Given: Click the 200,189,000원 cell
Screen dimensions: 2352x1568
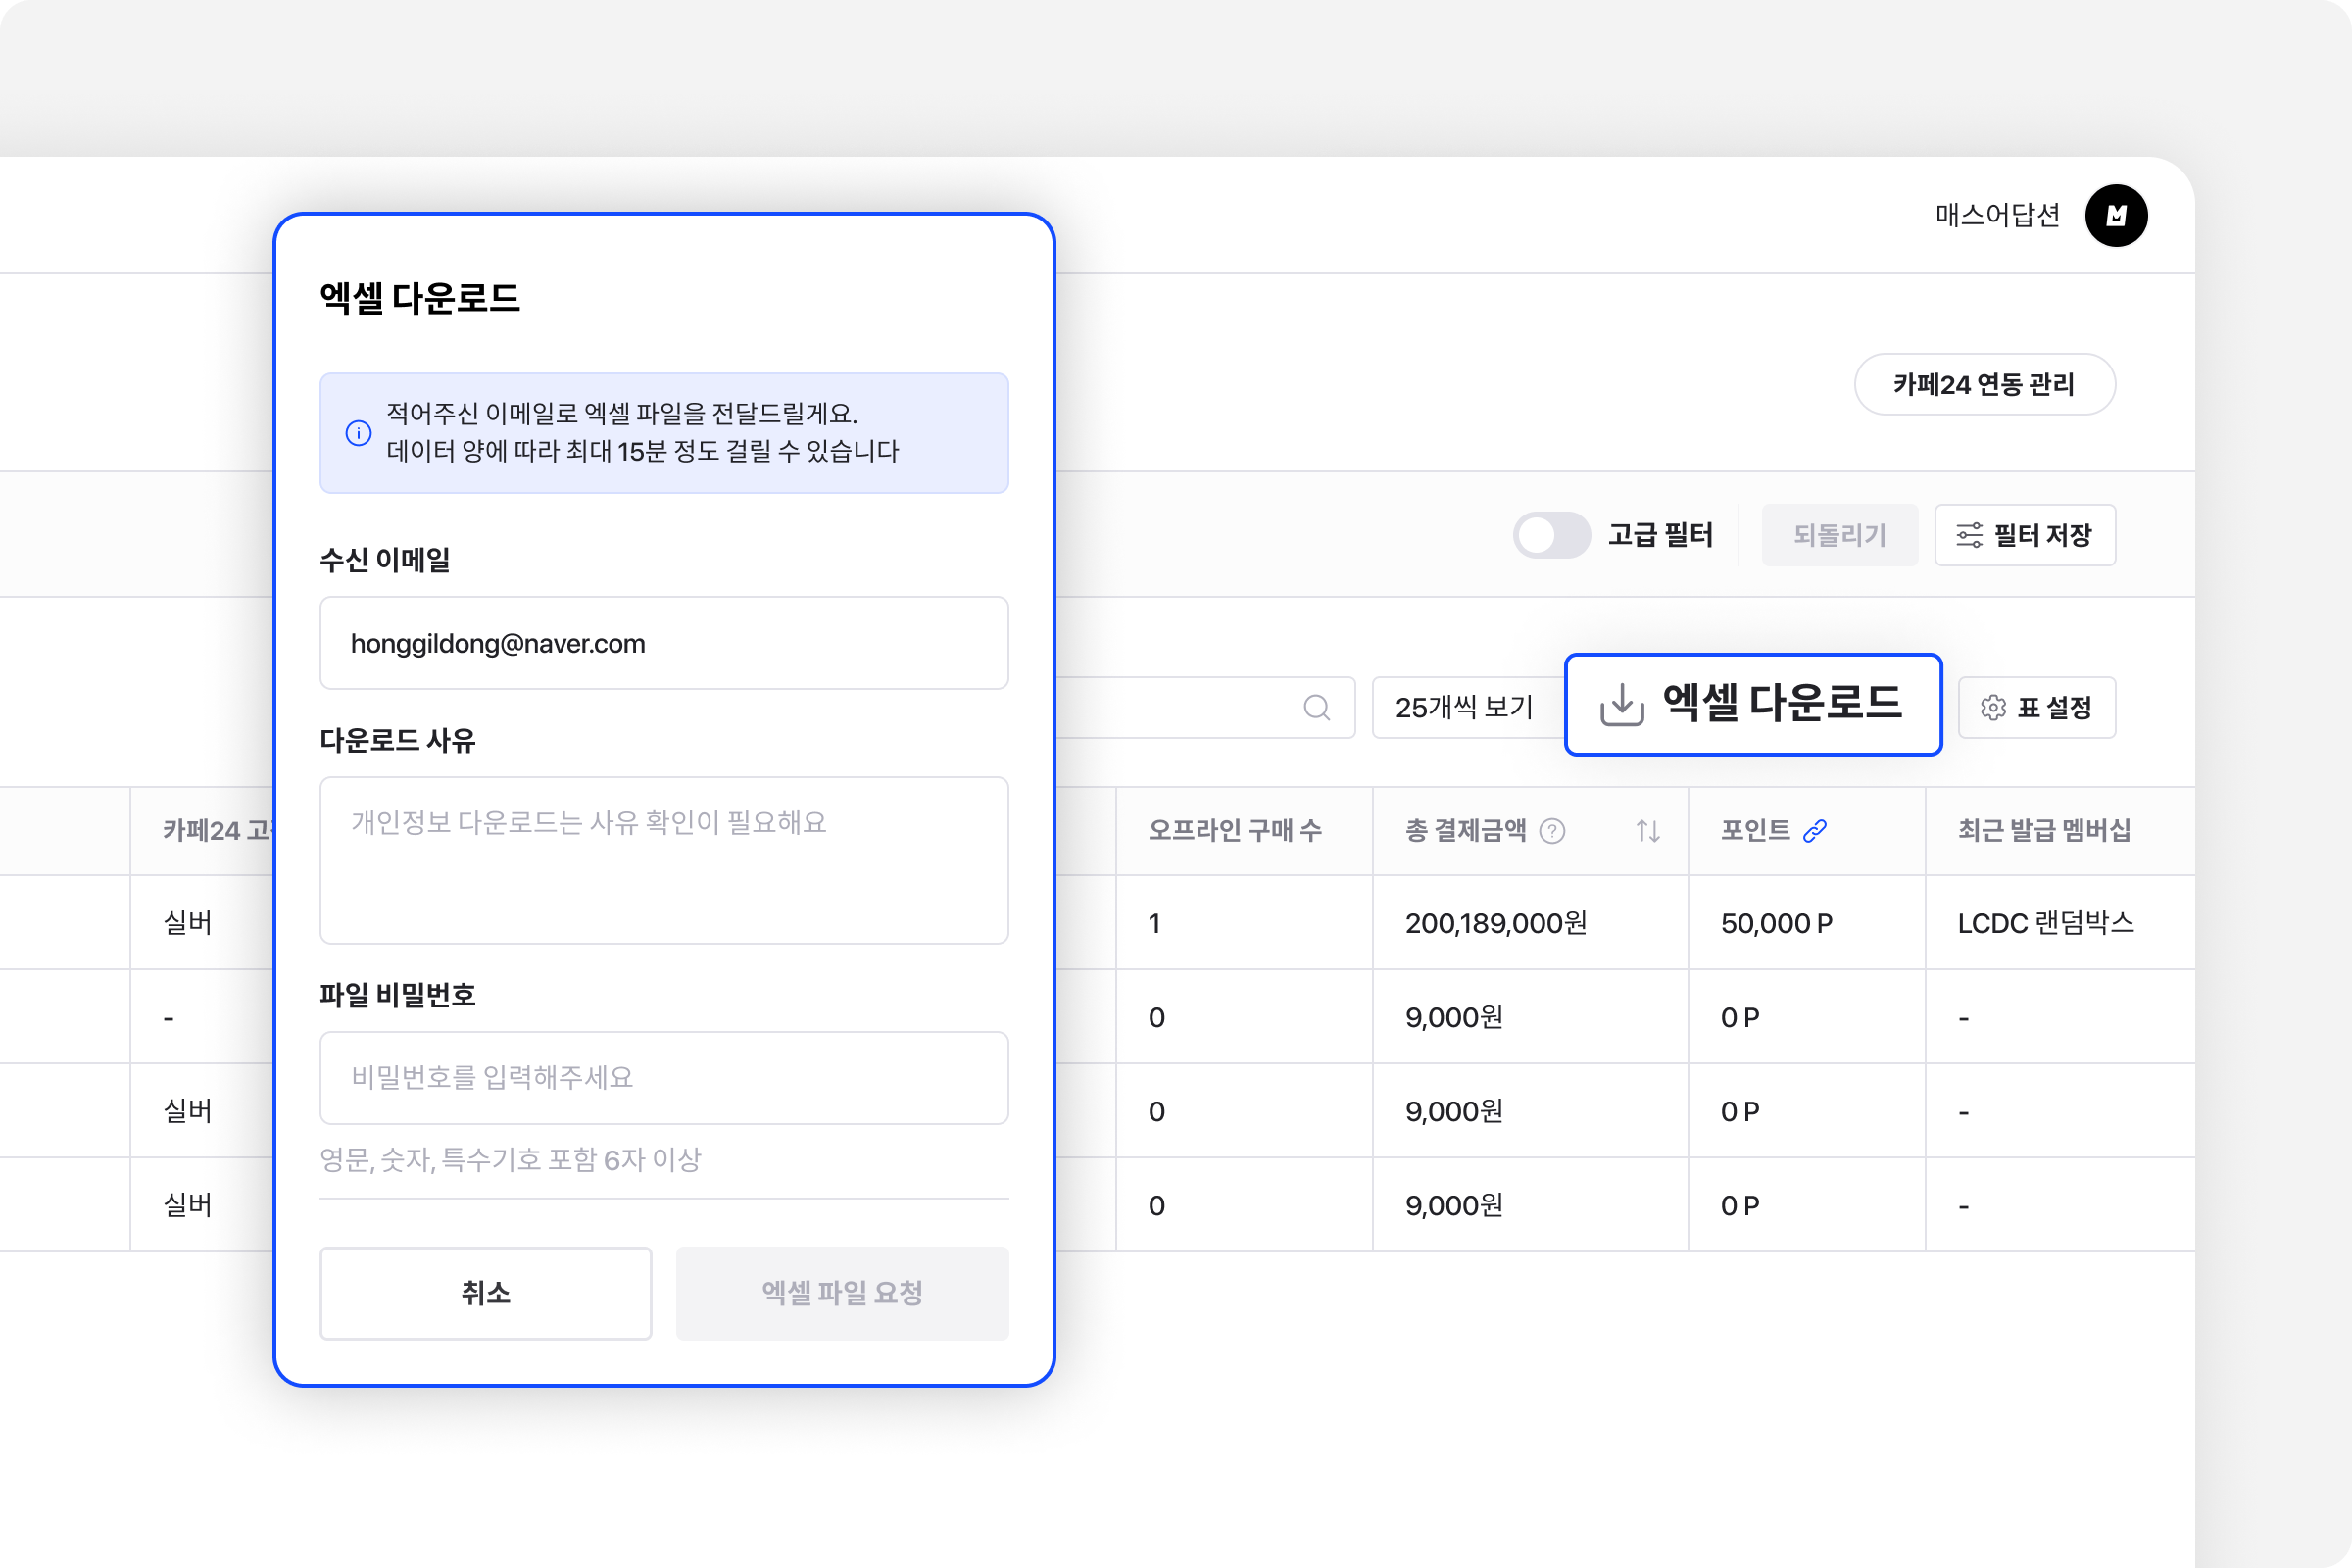Looking at the screenshot, I should point(1530,923).
